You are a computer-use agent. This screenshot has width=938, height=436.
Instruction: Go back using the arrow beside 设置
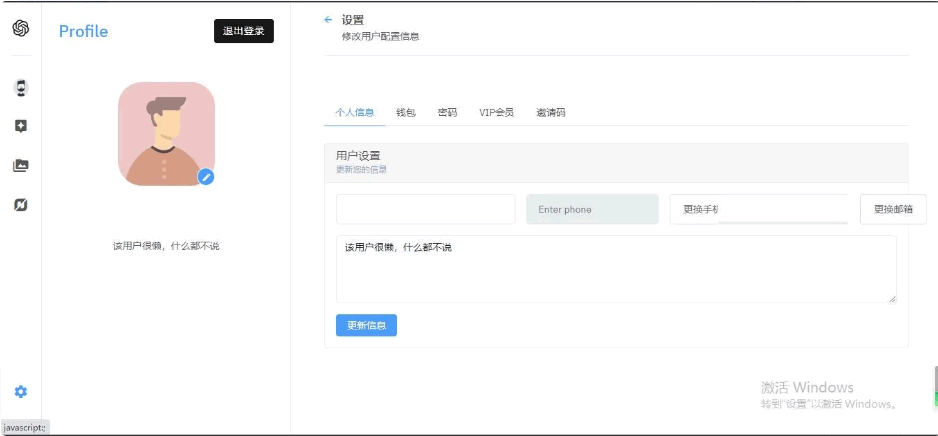(328, 19)
